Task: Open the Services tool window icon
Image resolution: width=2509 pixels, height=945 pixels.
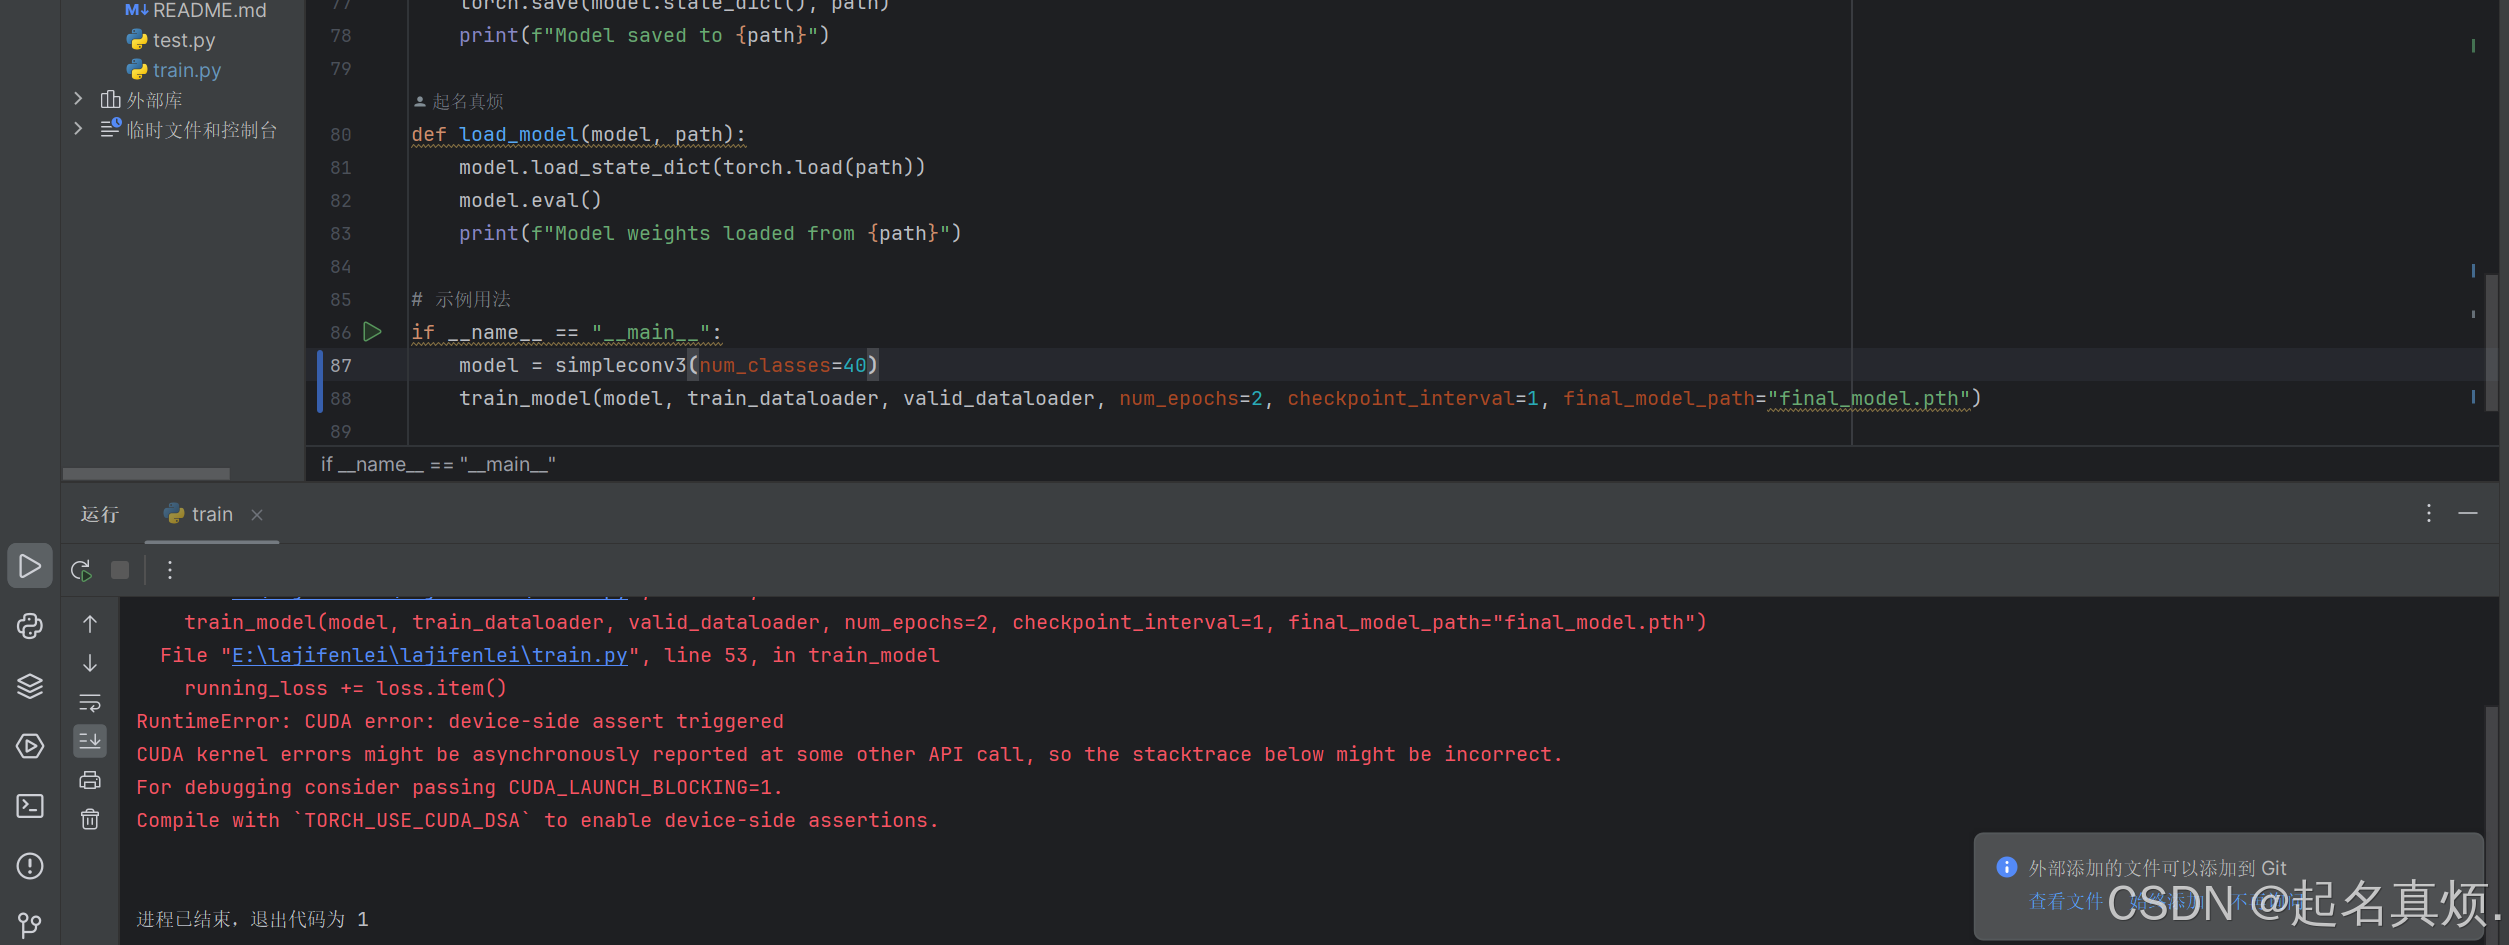Action: click(x=30, y=746)
